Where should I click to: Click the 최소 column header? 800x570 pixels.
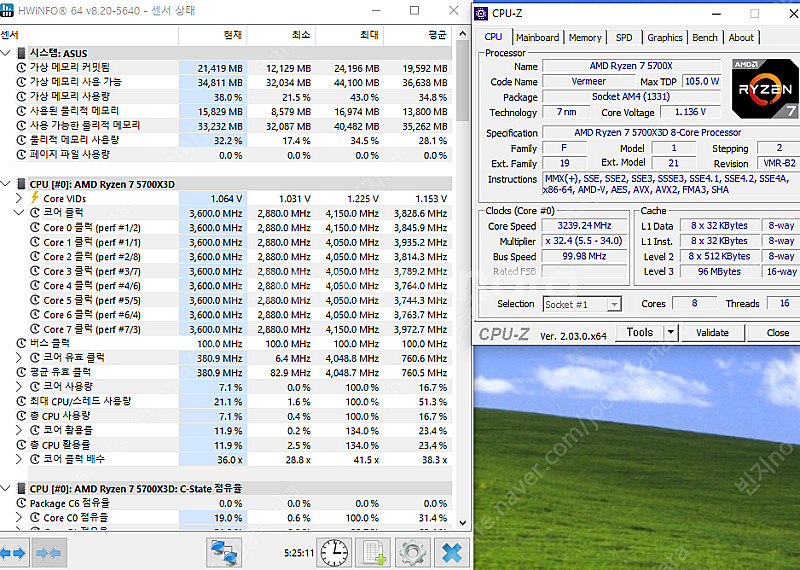[281, 35]
